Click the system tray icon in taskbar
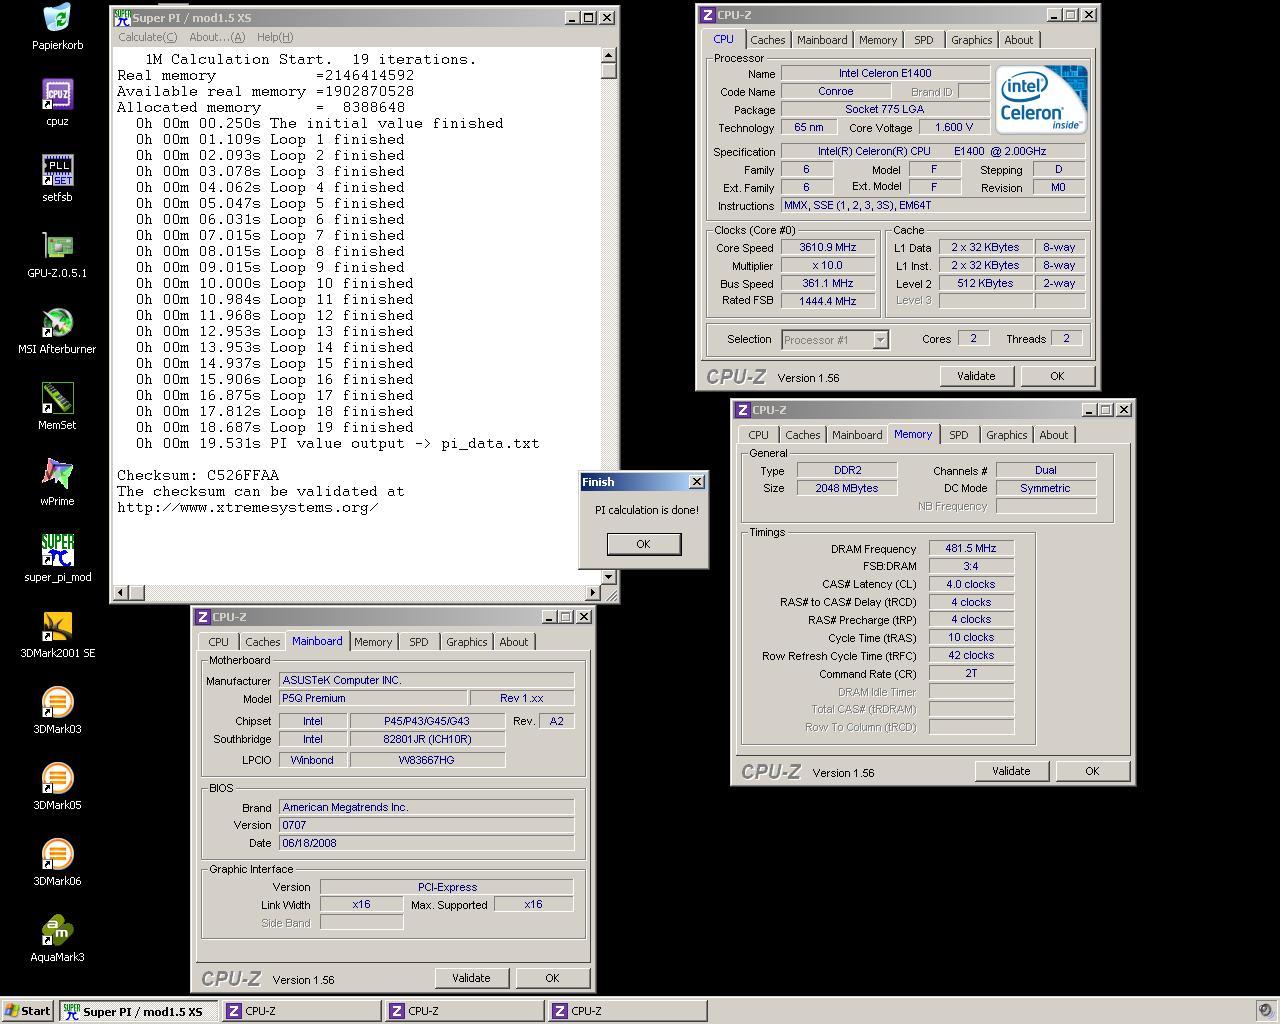 (1265, 1011)
